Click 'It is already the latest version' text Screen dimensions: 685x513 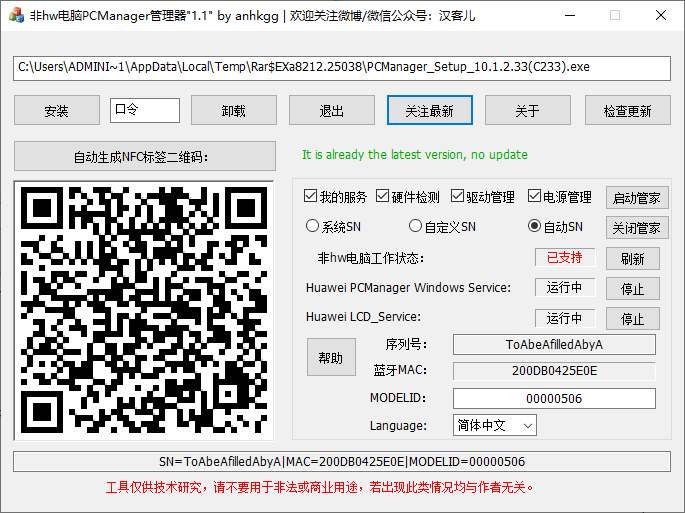tap(415, 155)
